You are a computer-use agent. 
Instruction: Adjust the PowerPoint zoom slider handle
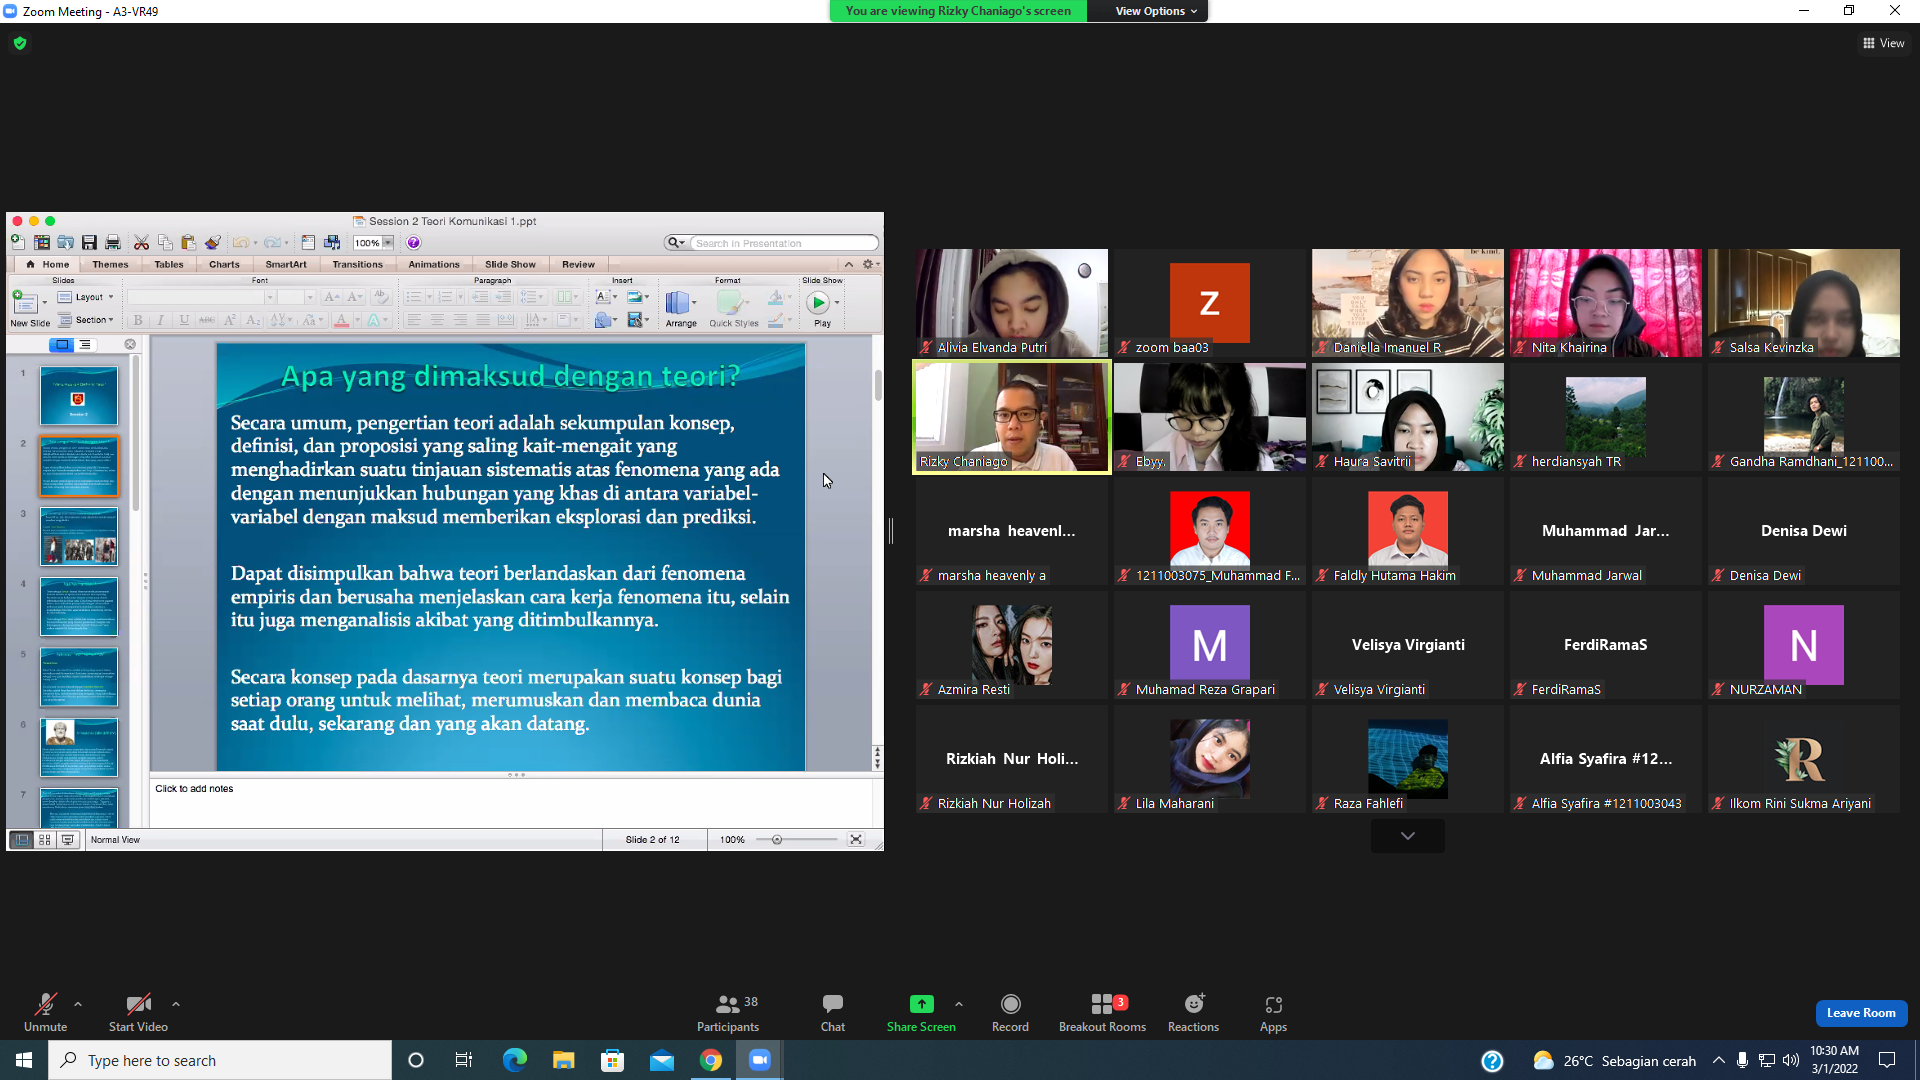point(777,840)
